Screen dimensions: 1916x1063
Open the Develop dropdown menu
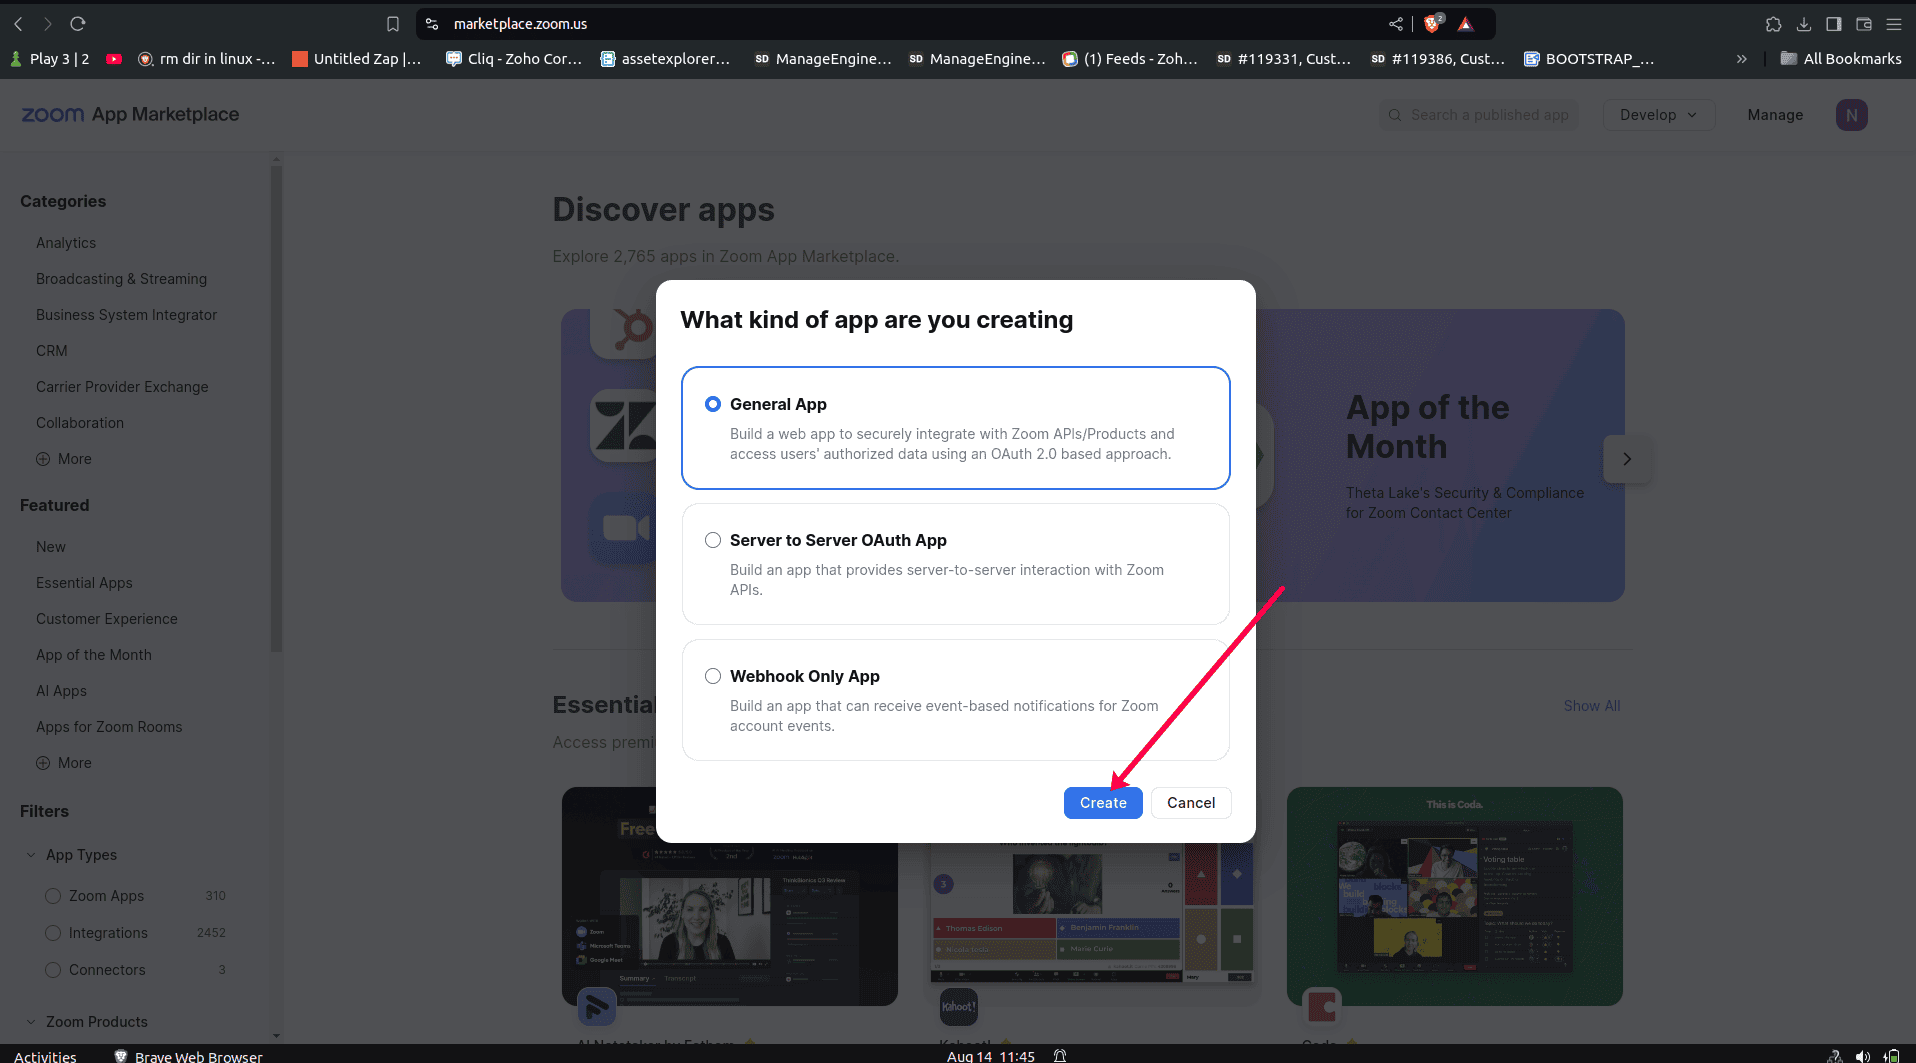pyautogui.click(x=1658, y=115)
